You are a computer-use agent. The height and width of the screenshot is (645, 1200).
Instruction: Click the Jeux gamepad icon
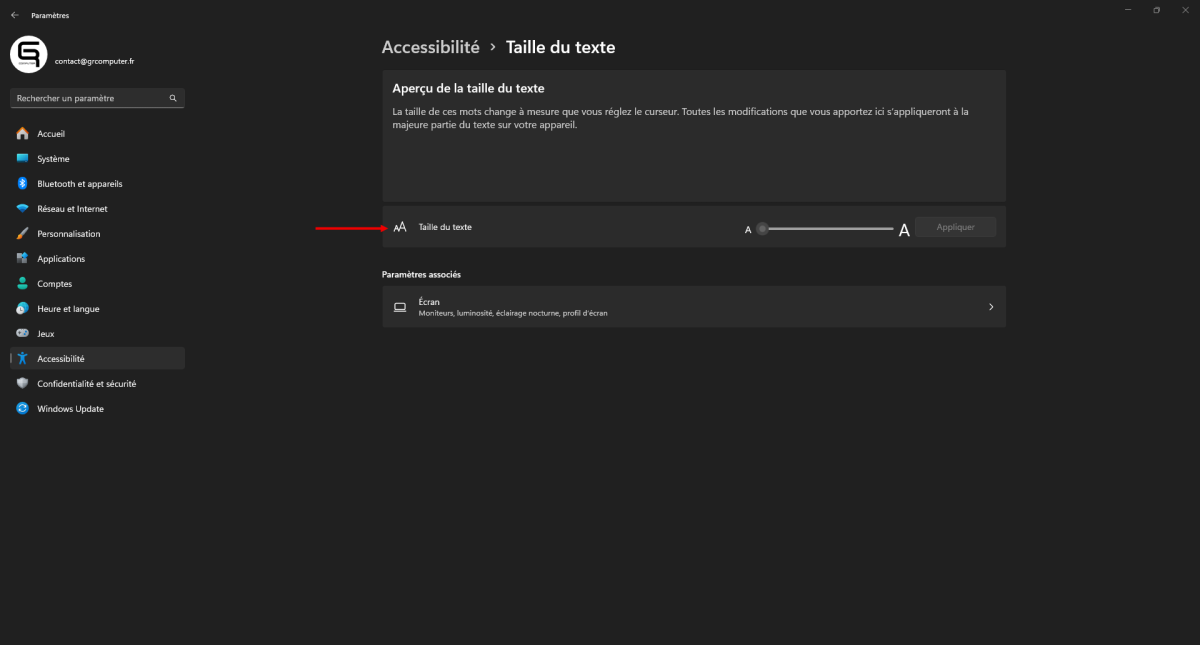[x=22, y=334]
